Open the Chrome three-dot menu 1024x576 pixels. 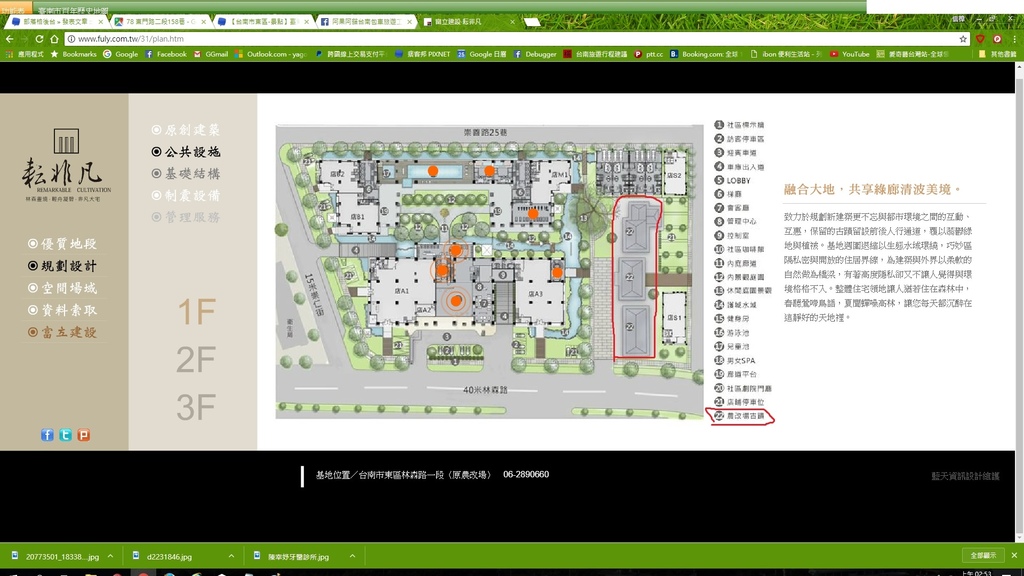coord(1014,39)
